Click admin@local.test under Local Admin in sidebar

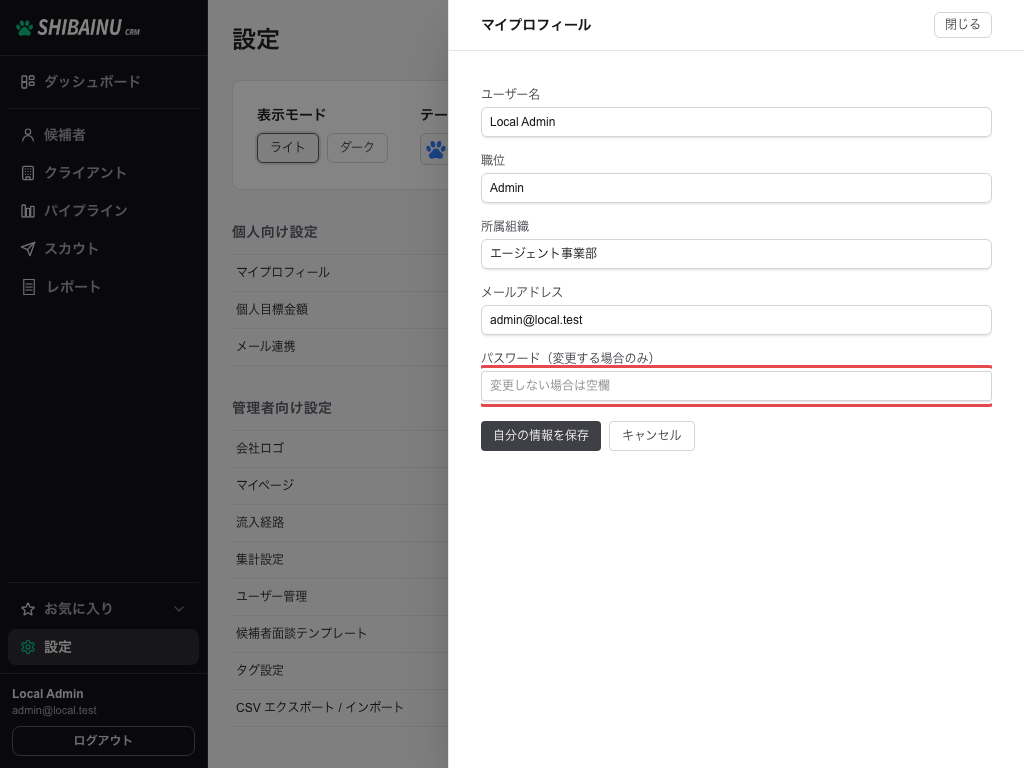(54, 711)
